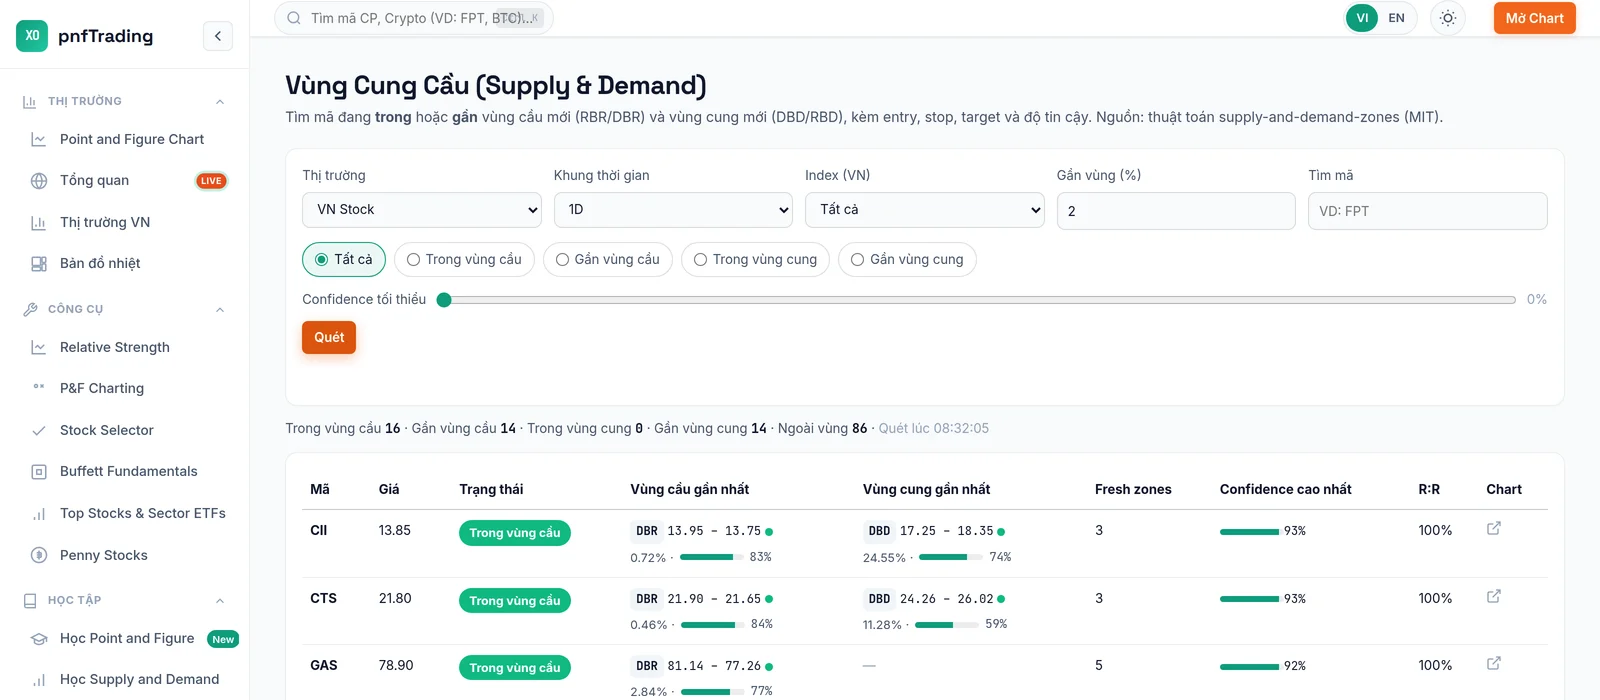
Task: Select the Gần vùng cung radio filter
Action: tap(907, 260)
